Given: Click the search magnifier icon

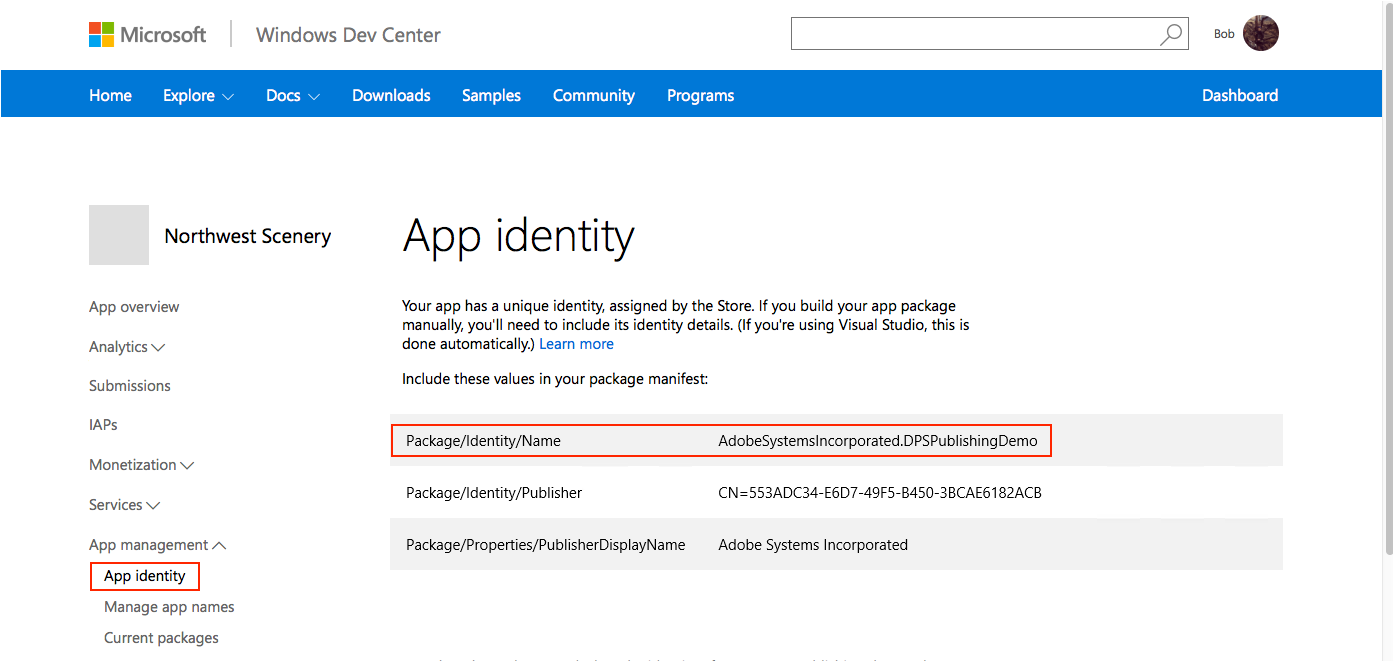Looking at the screenshot, I should coord(1170,34).
